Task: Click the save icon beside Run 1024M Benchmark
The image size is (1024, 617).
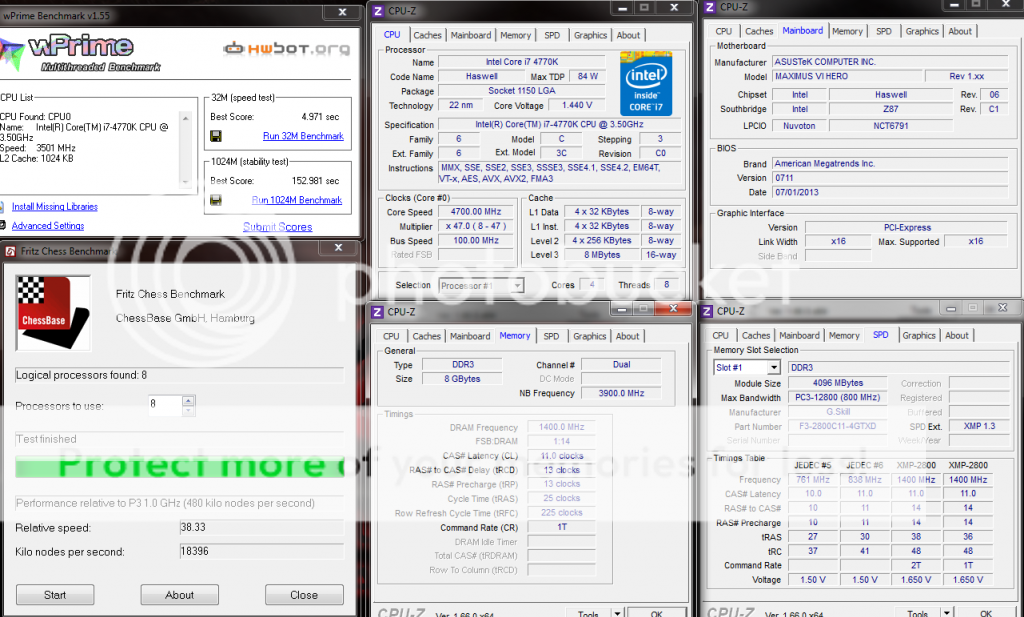Action: pos(215,200)
